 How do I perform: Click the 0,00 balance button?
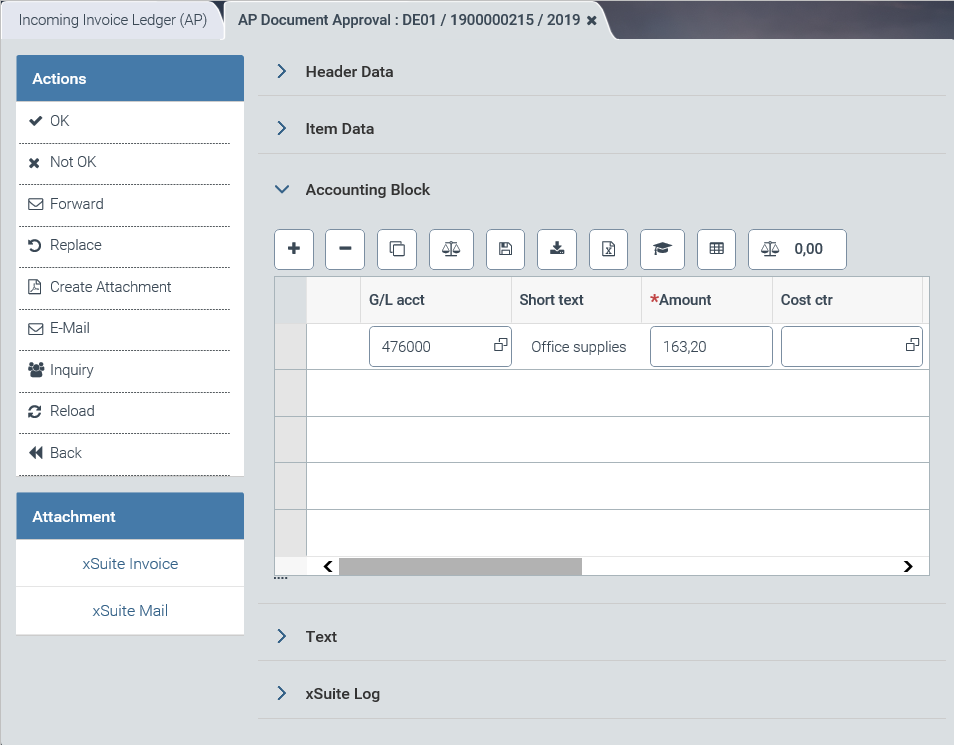tap(797, 249)
